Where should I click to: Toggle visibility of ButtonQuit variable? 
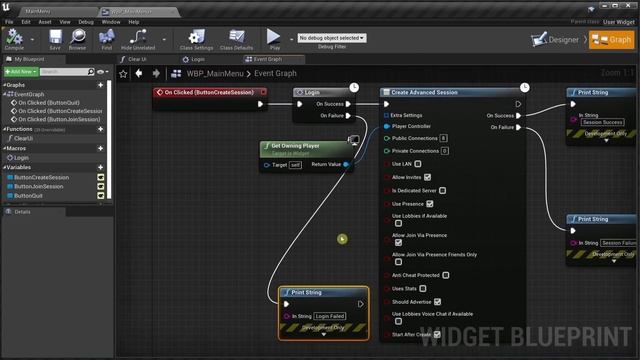[100, 196]
